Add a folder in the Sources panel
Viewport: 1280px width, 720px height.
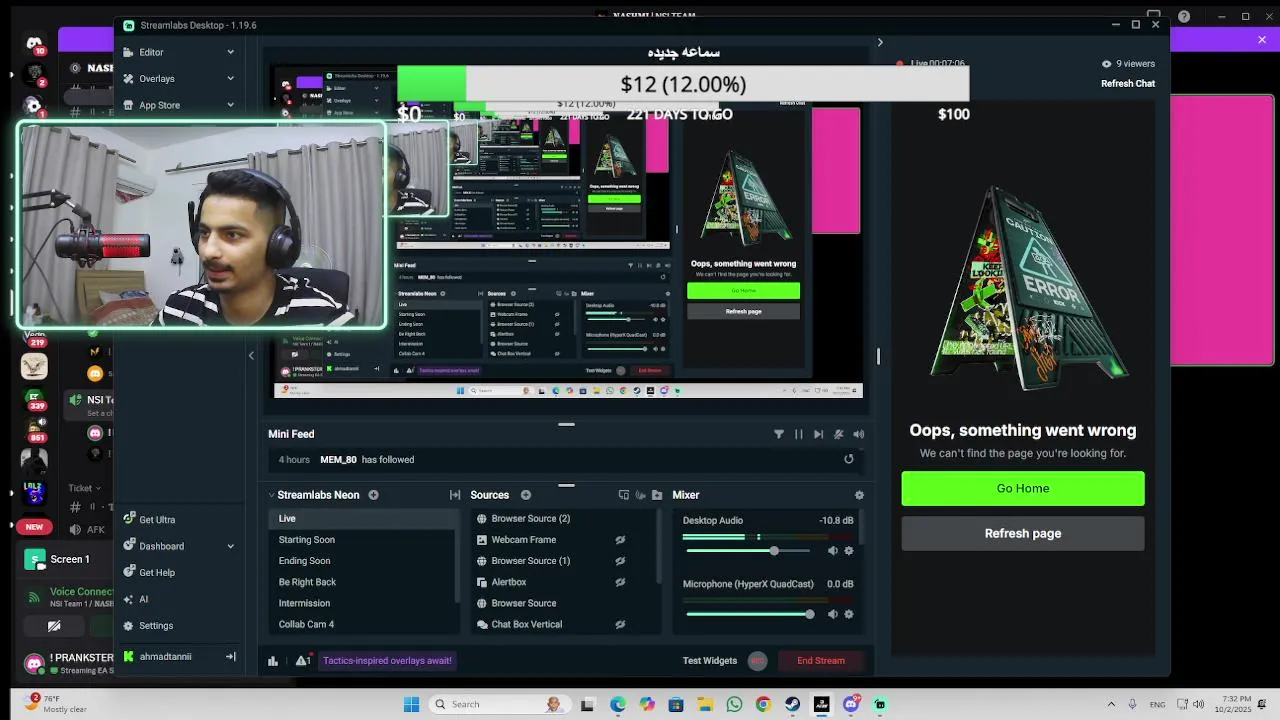pos(657,495)
